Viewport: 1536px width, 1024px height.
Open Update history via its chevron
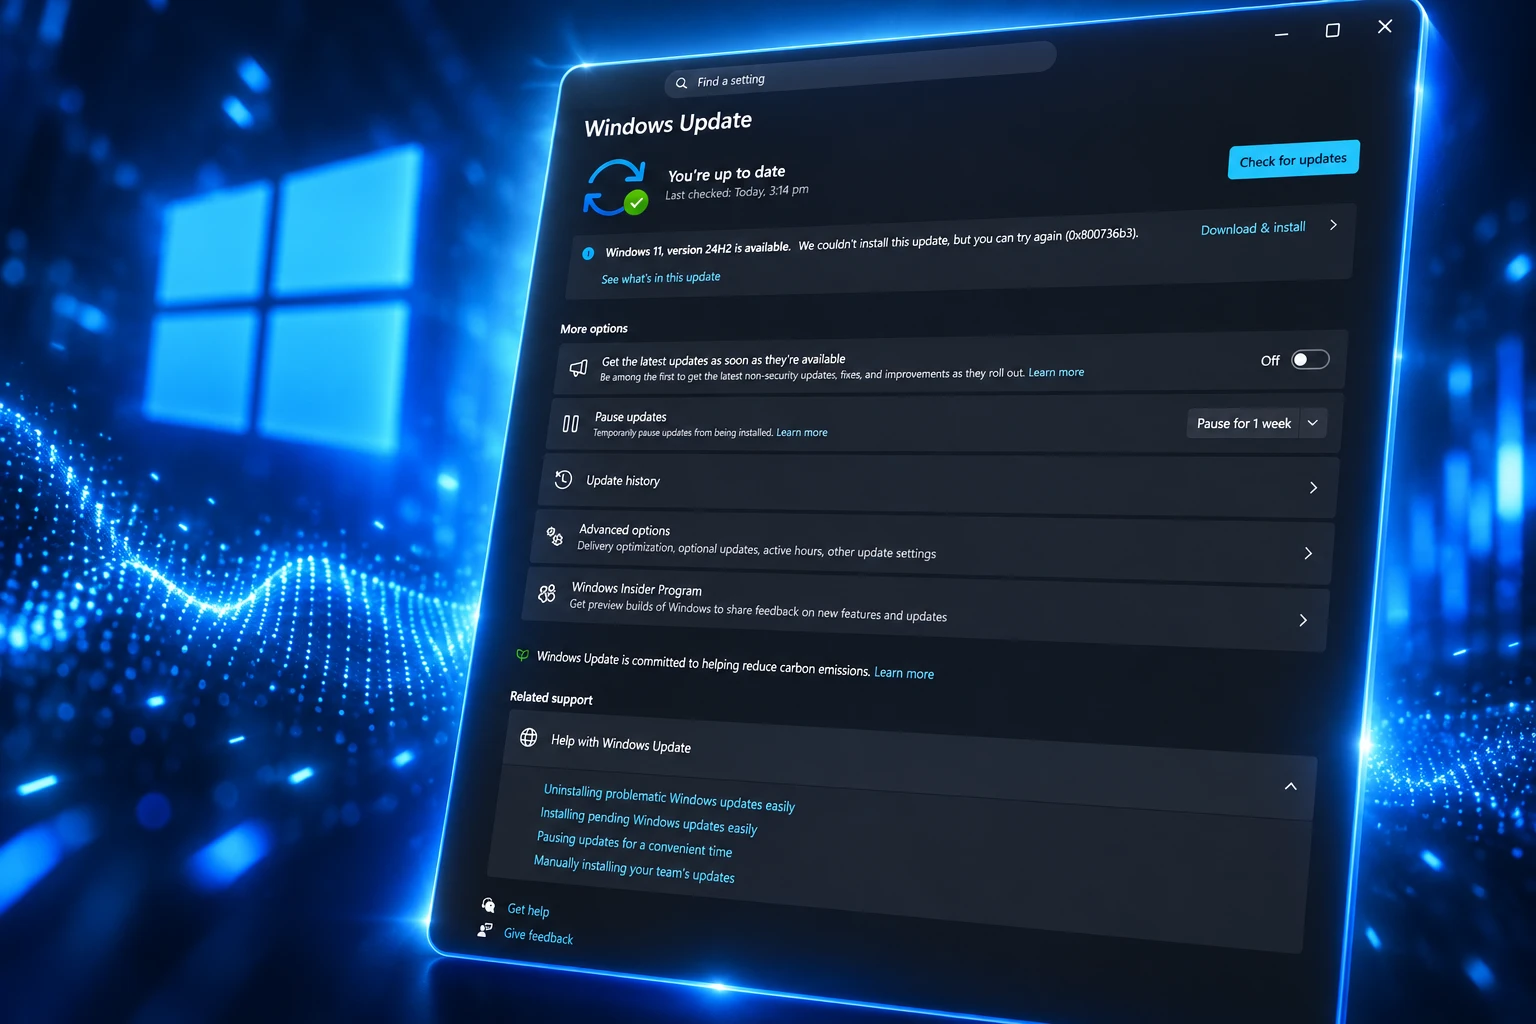click(x=1313, y=487)
